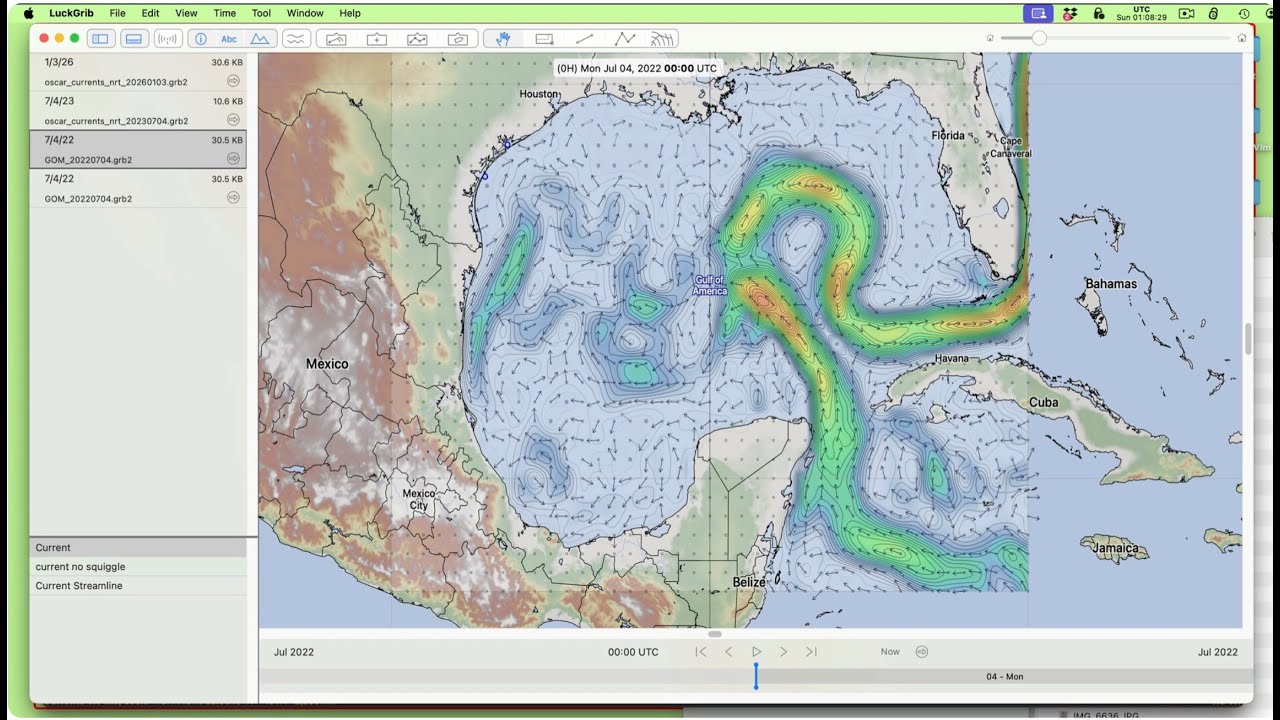
Task: Click the blue timeline position marker
Action: pos(756,676)
